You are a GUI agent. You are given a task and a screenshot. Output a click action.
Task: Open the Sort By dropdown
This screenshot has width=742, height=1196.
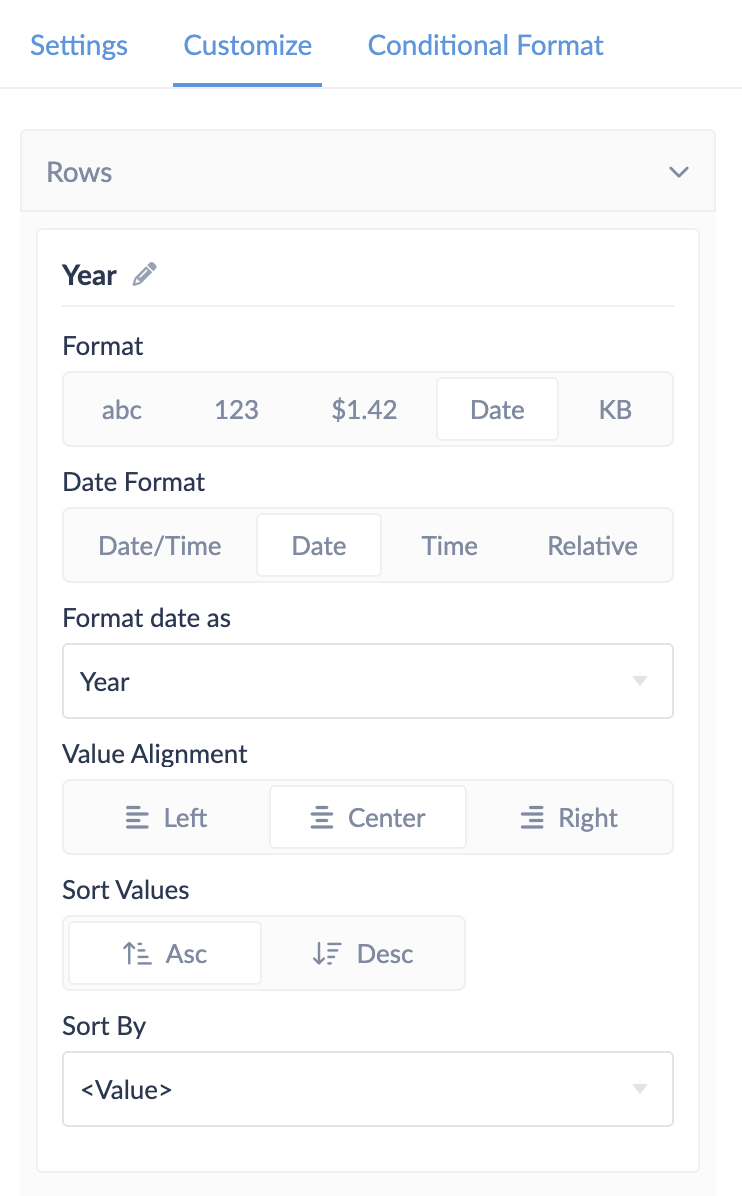367,1089
